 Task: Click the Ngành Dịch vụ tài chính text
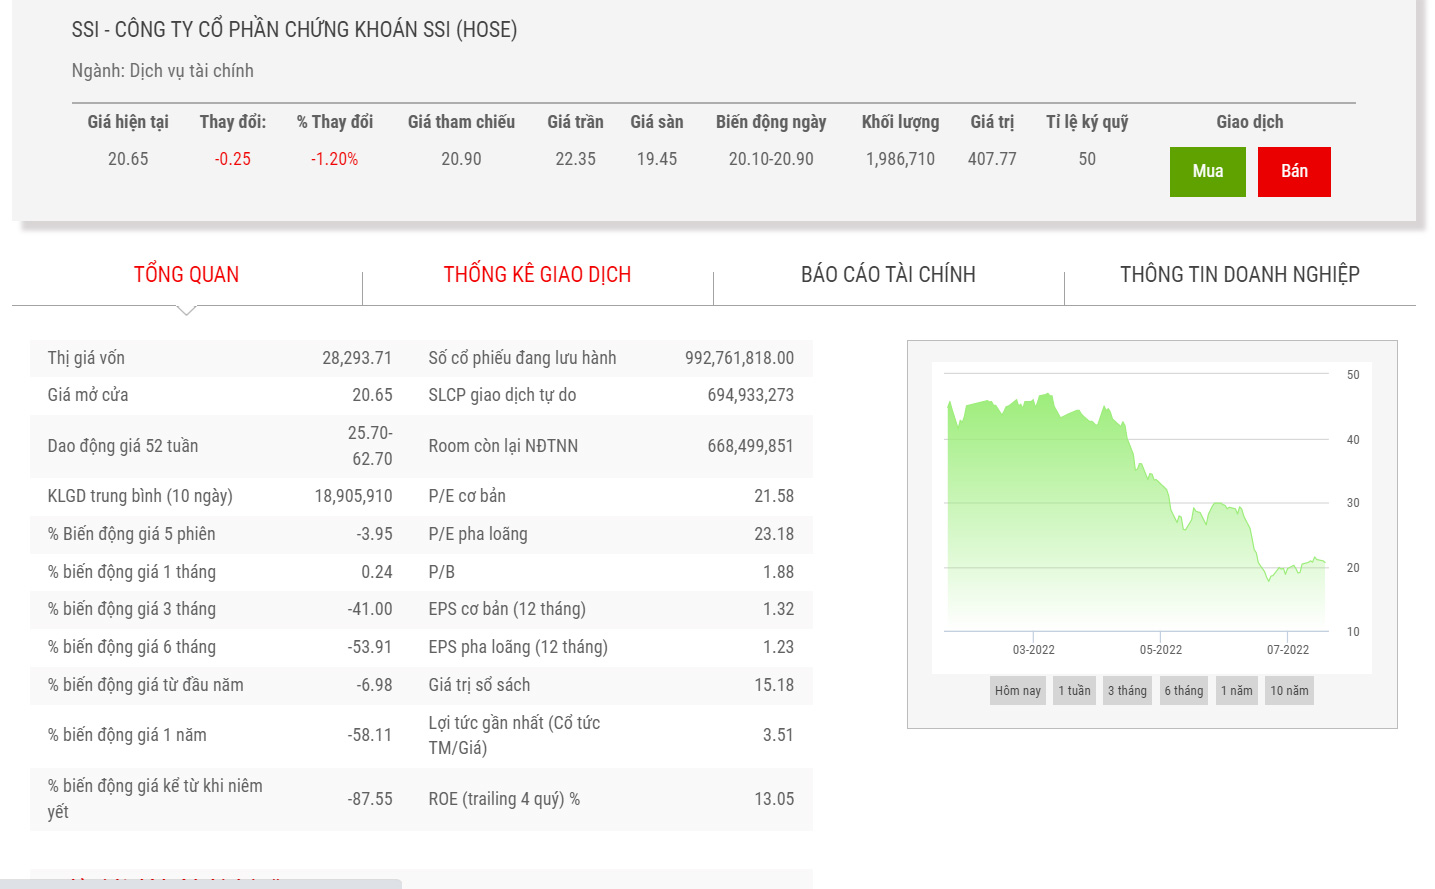tap(162, 71)
